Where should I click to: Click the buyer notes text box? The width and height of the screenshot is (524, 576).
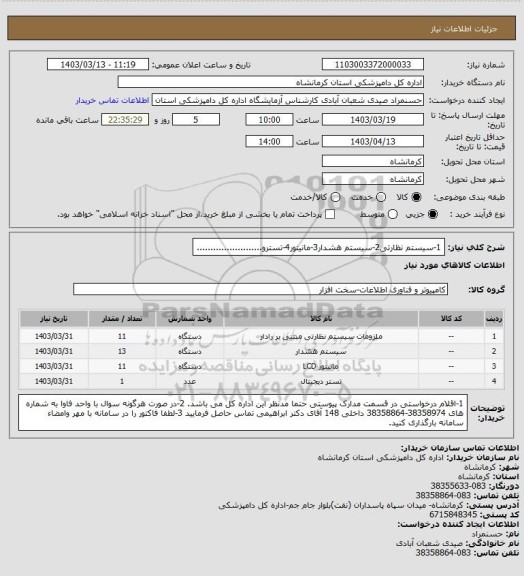(x=243, y=413)
